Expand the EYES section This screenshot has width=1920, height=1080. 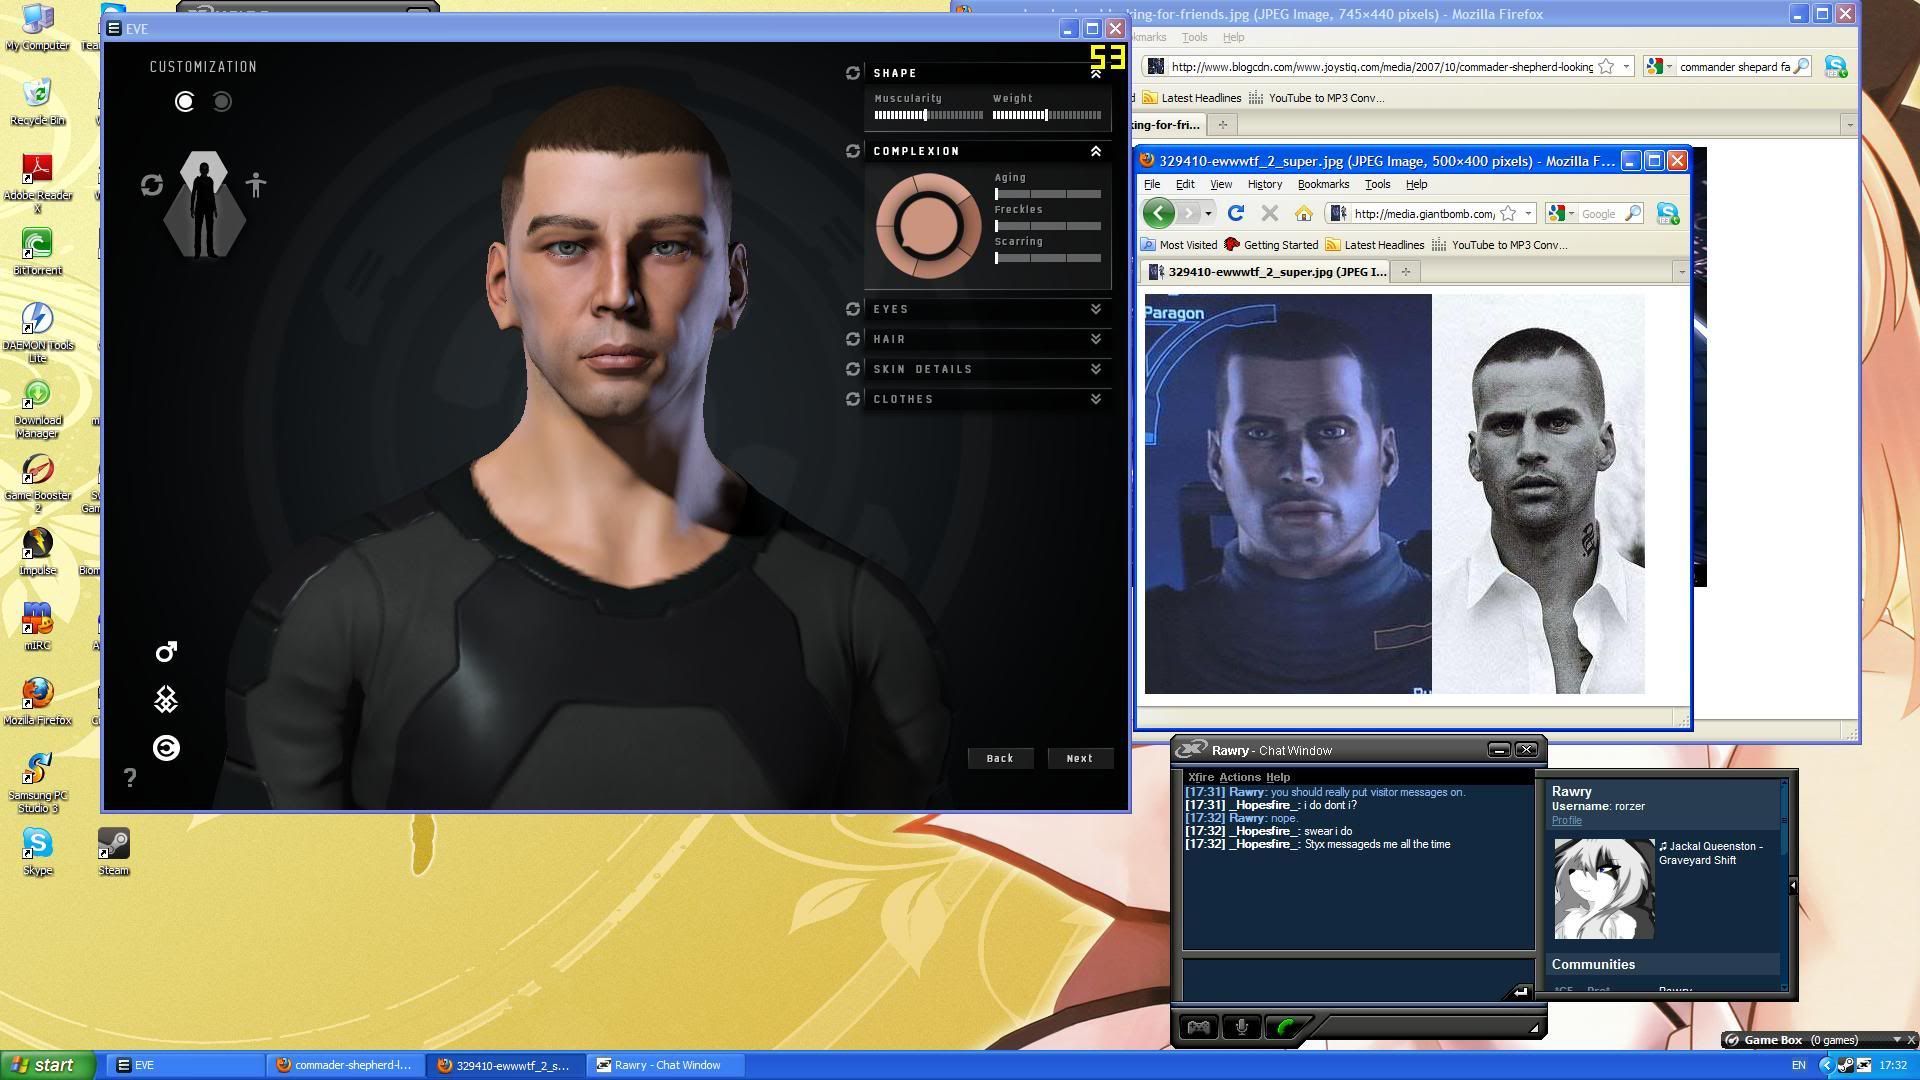point(1095,310)
